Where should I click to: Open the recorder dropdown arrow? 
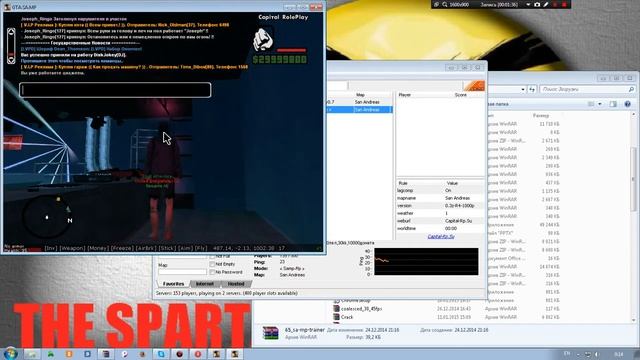[528, 4]
